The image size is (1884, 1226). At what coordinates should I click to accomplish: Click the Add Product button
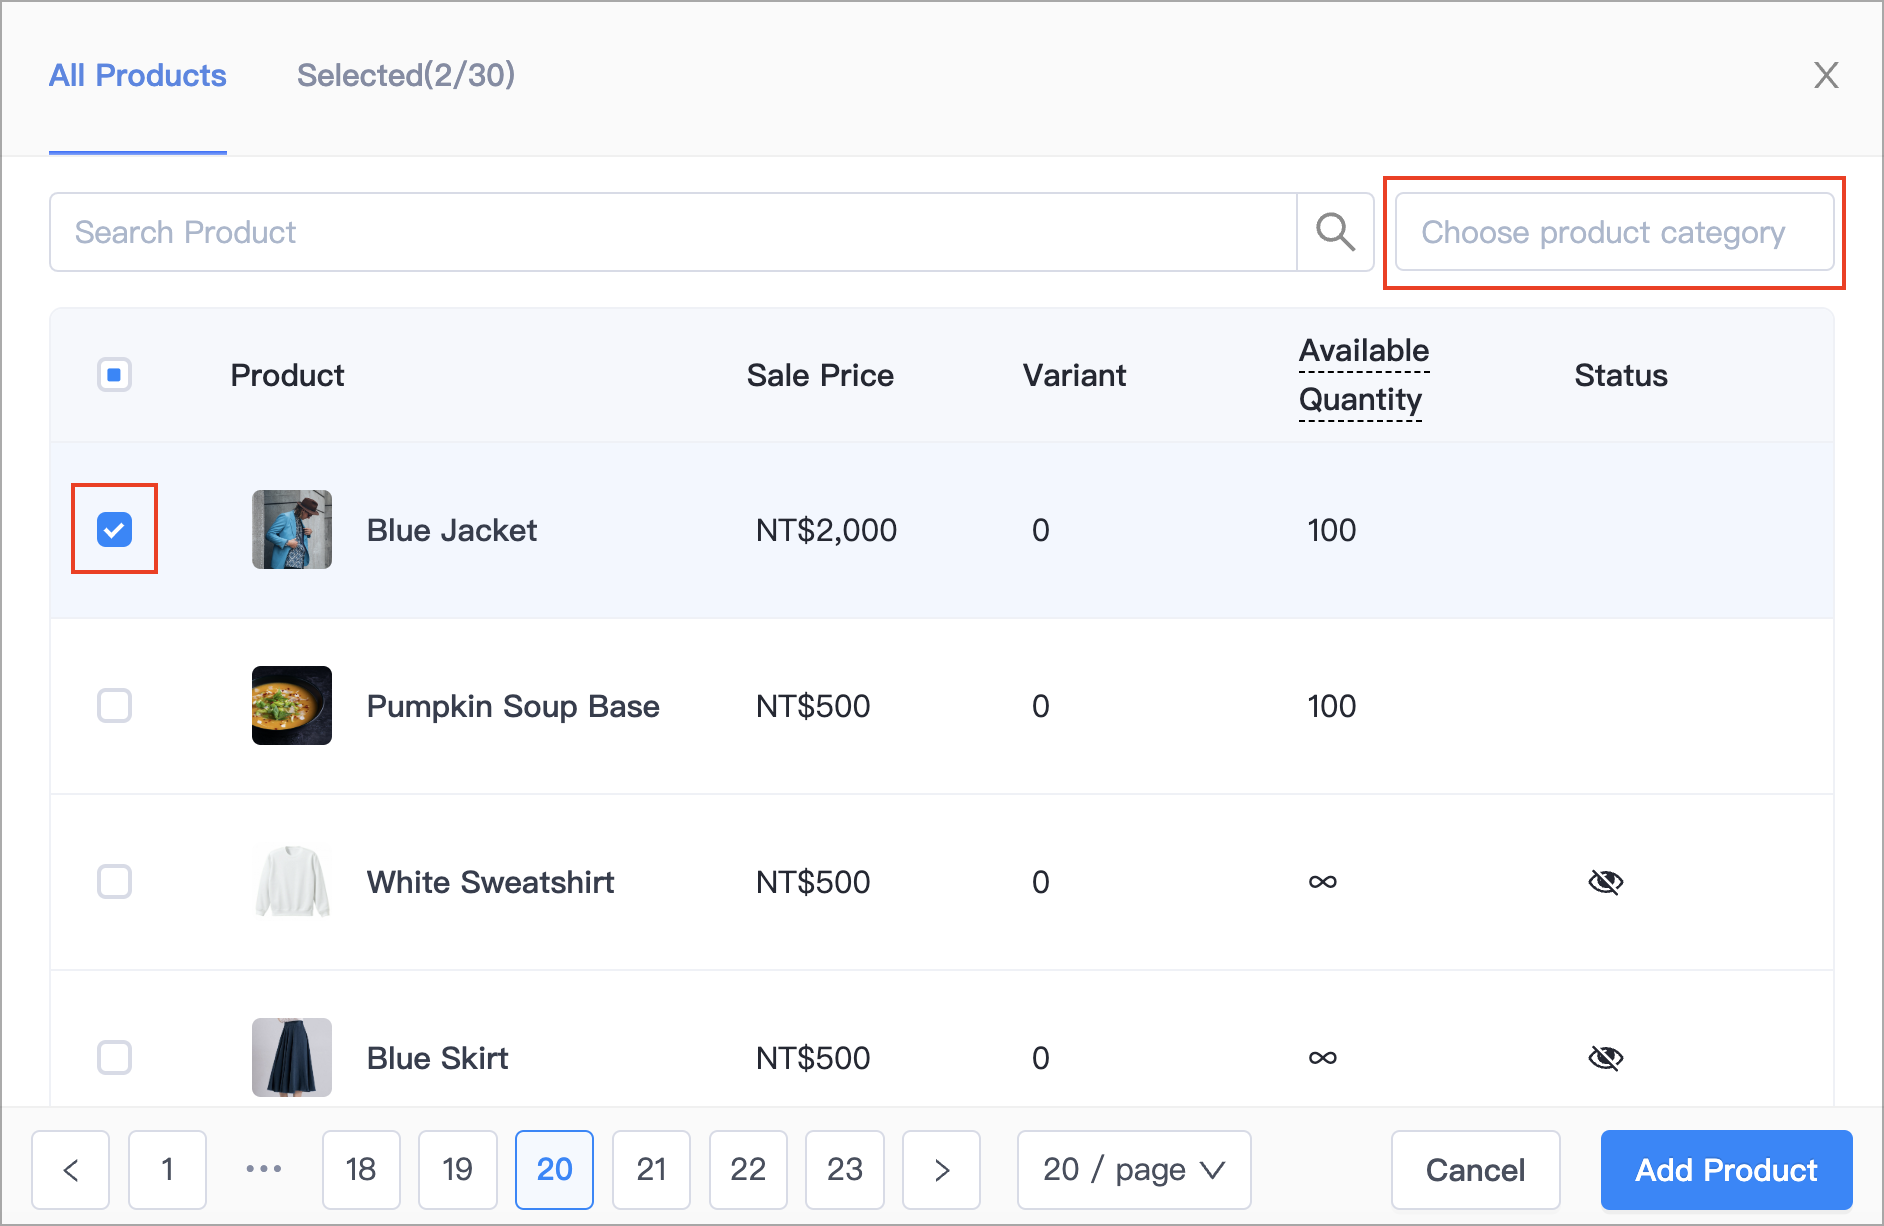[1726, 1170]
